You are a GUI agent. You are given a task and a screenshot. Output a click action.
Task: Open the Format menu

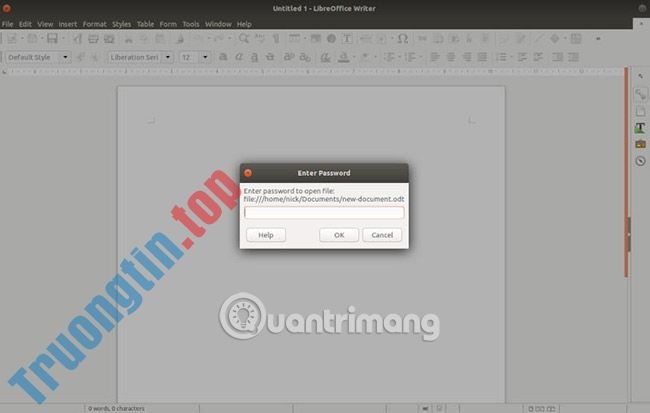click(x=95, y=24)
